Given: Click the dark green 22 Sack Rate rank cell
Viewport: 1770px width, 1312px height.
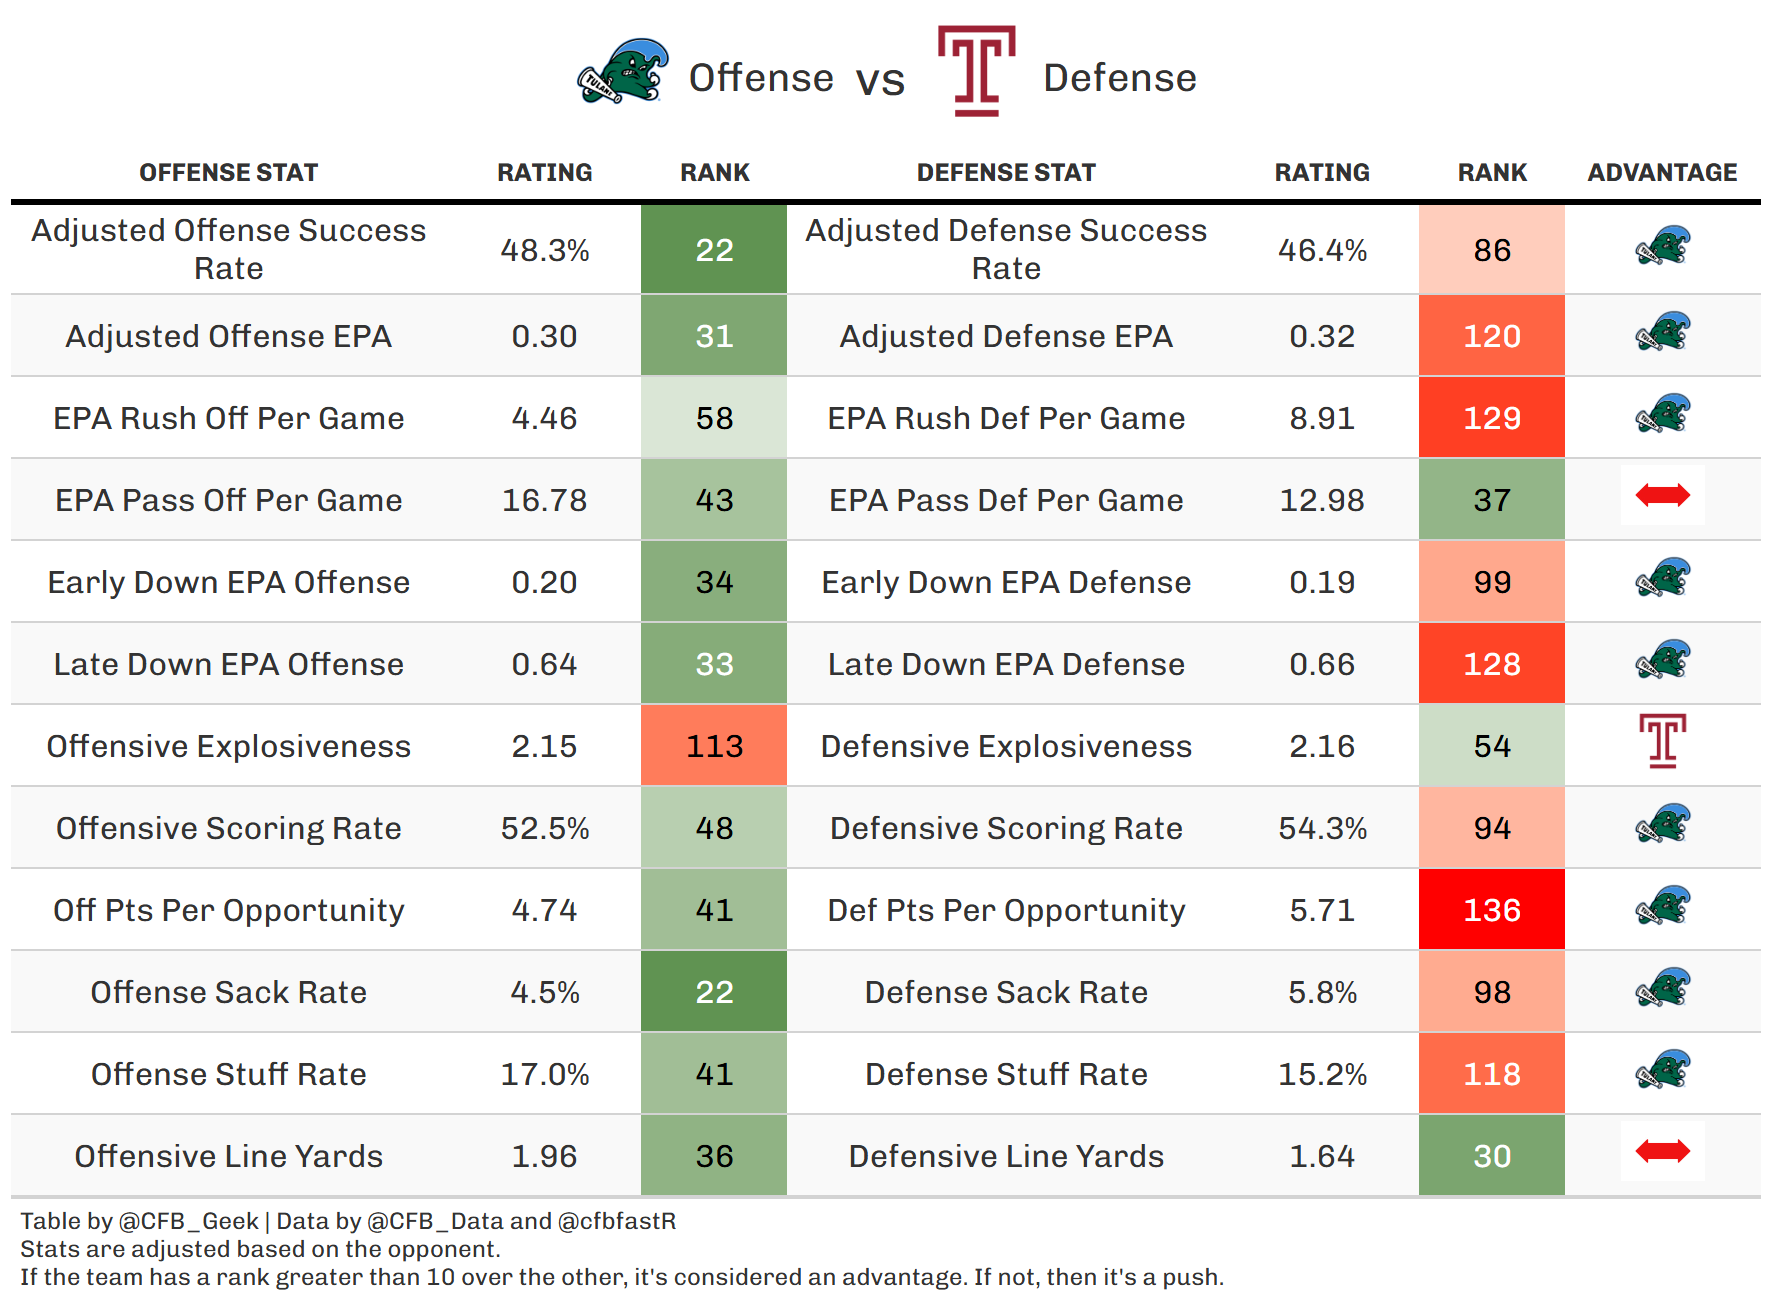Looking at the screenshot, I should point(714,992).
